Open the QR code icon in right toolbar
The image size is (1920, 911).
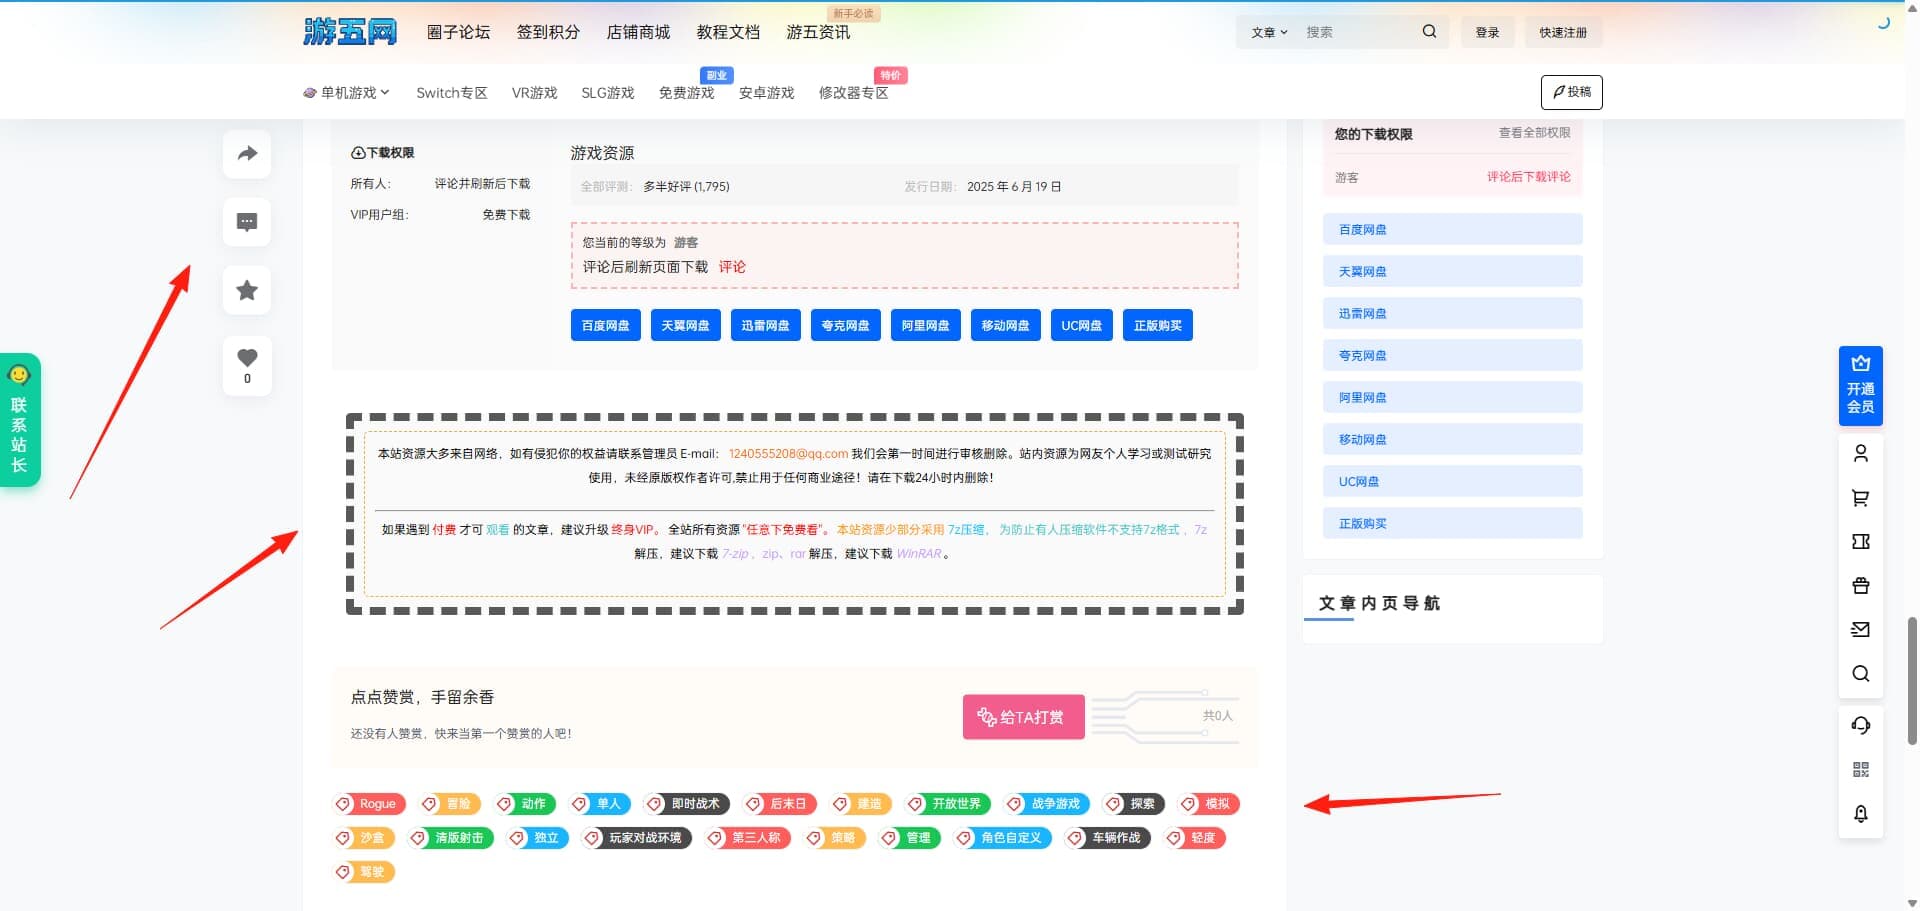click(1860, 769)
